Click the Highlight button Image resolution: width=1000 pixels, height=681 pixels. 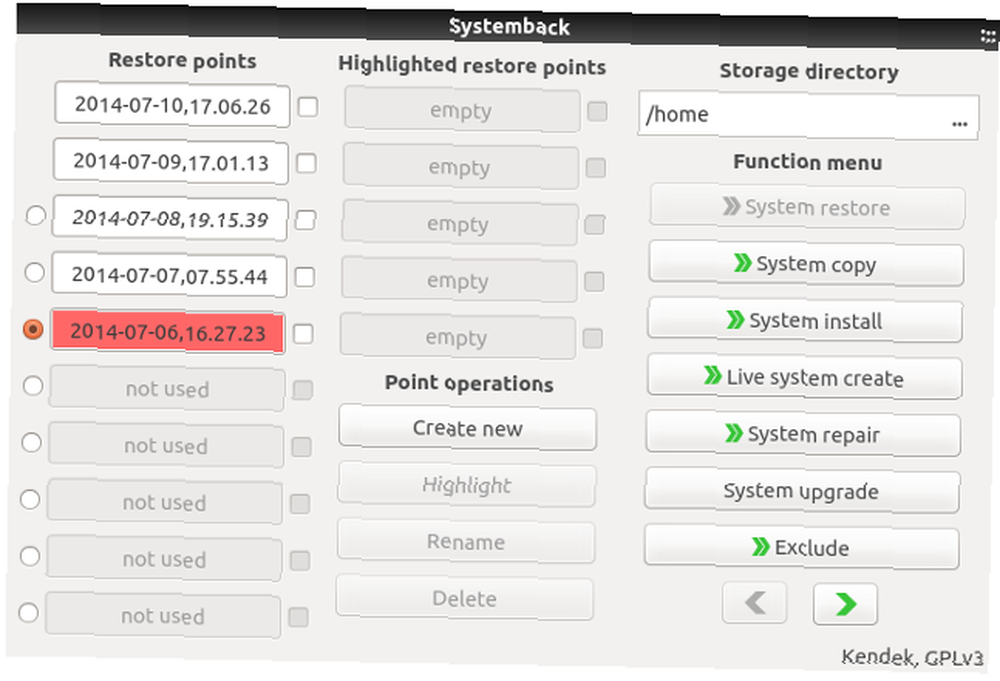(x=466, y=485)
